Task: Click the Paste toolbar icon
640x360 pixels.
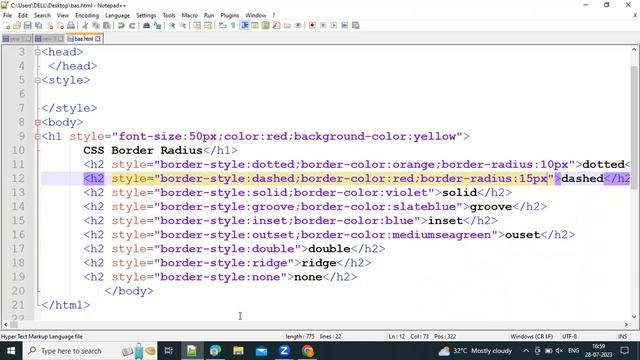Action: 107,25
